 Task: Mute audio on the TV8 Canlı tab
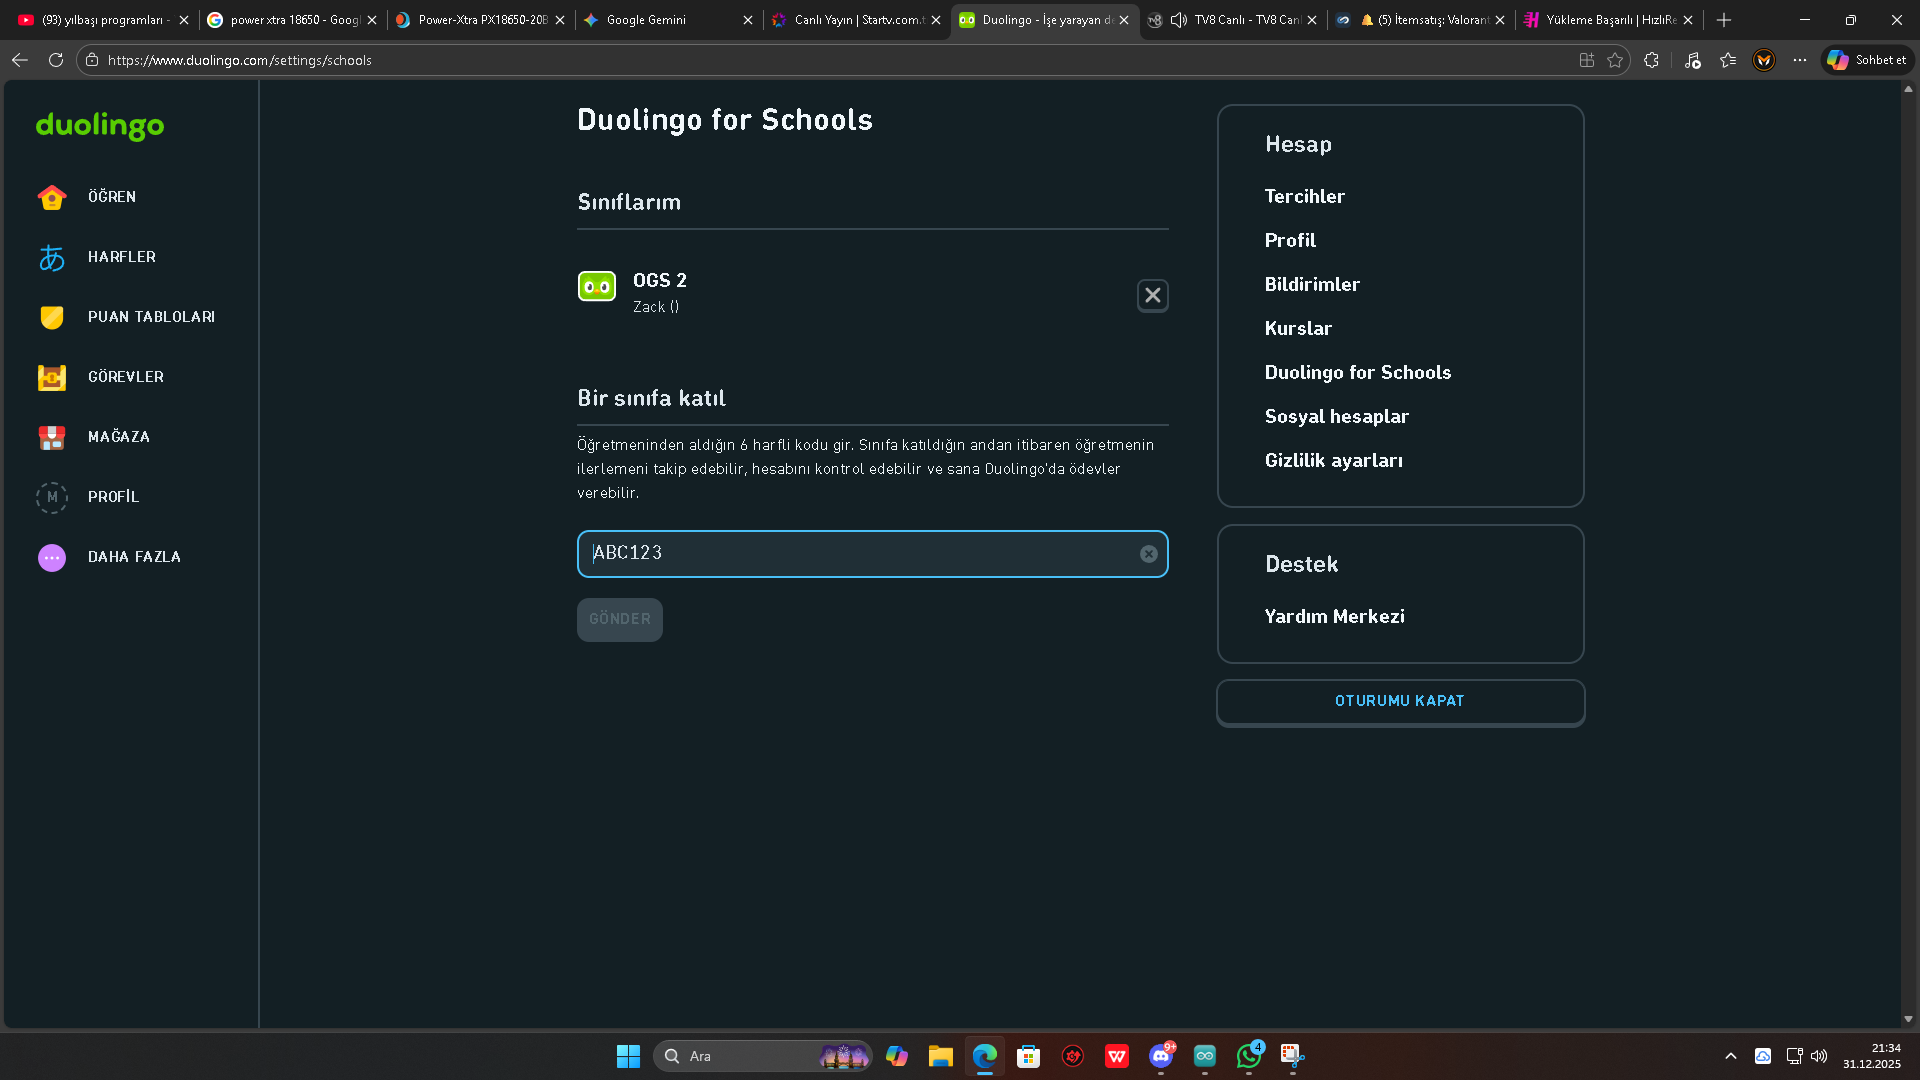point(1179,20)
